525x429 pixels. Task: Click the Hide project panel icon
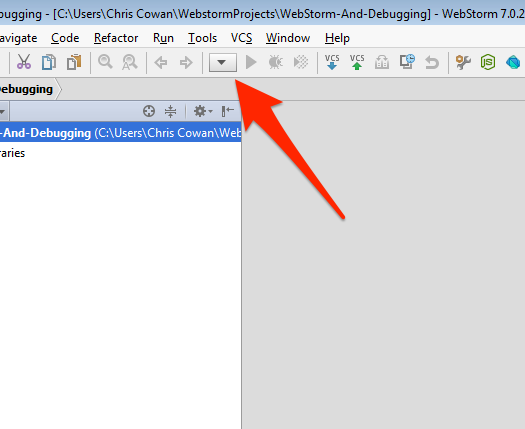click(x=228, y=111)
